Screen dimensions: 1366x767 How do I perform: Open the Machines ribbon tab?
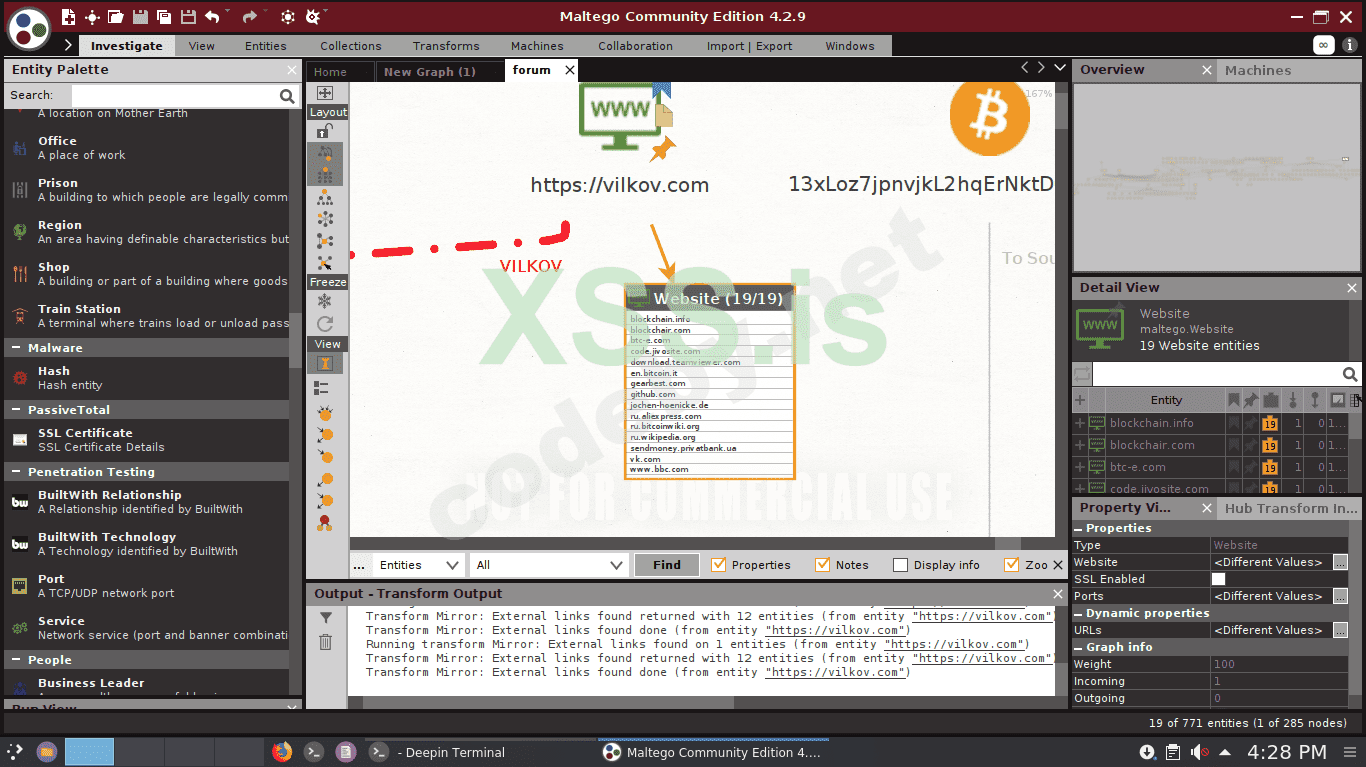click(x=537, y=46)
